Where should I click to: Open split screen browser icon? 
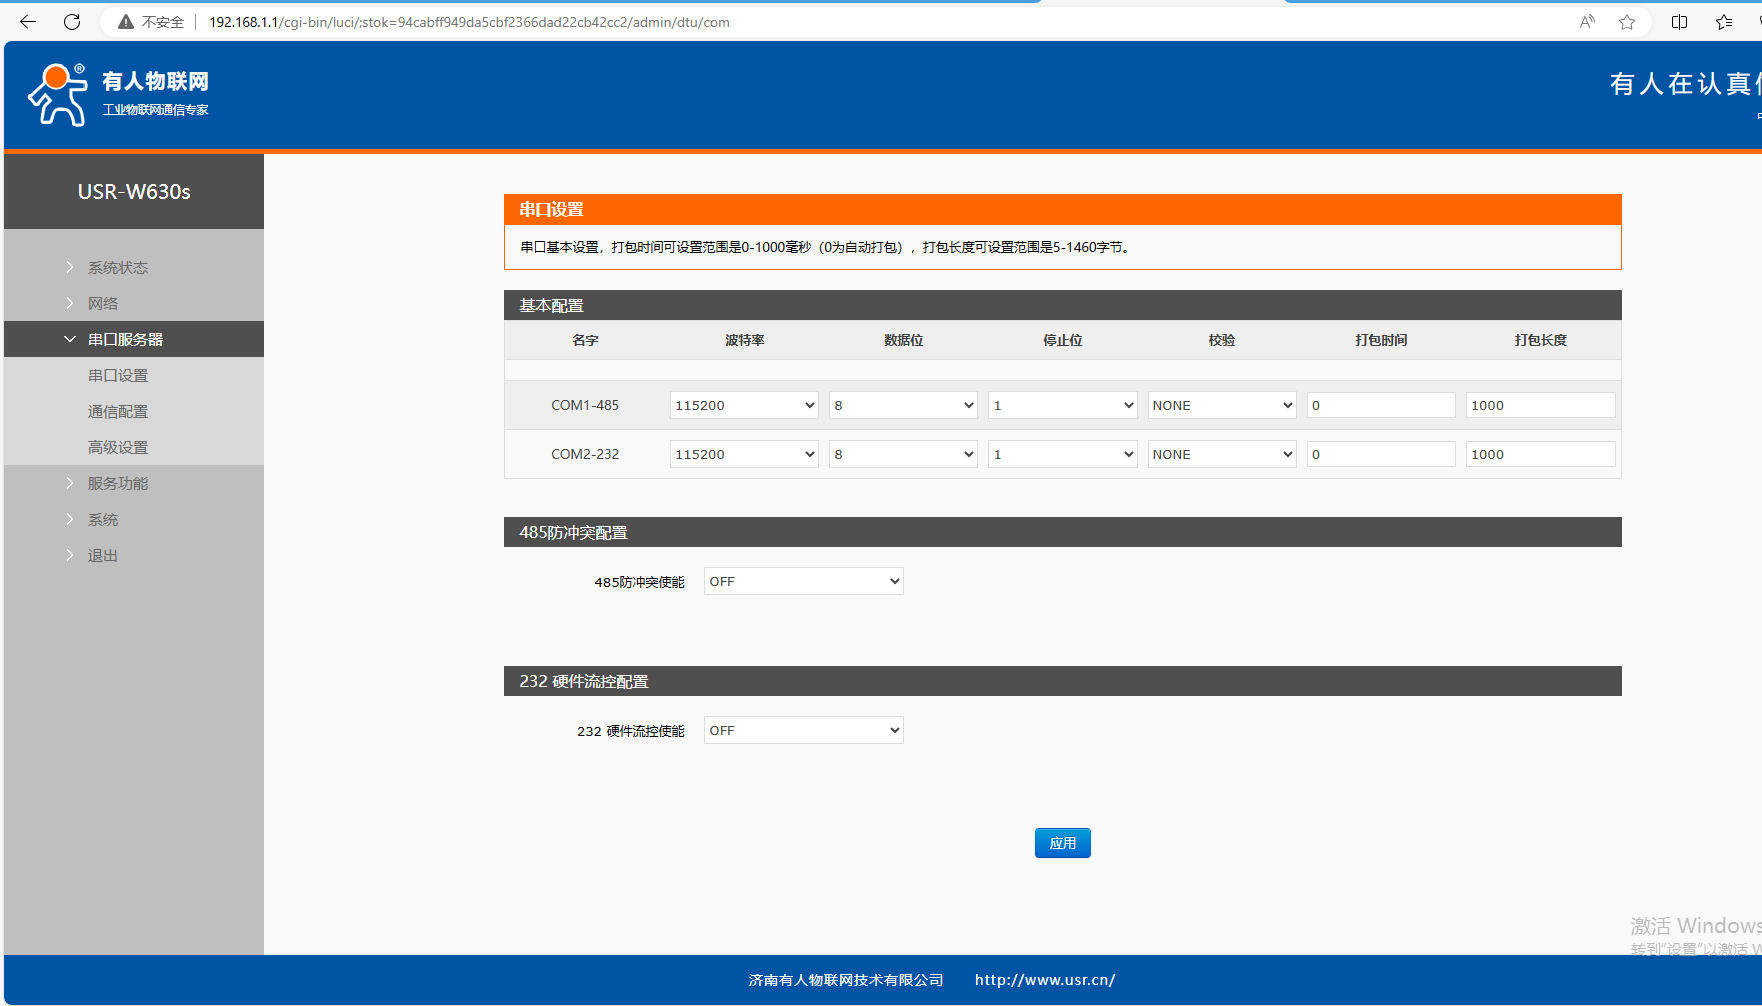tap(1679, 22)
